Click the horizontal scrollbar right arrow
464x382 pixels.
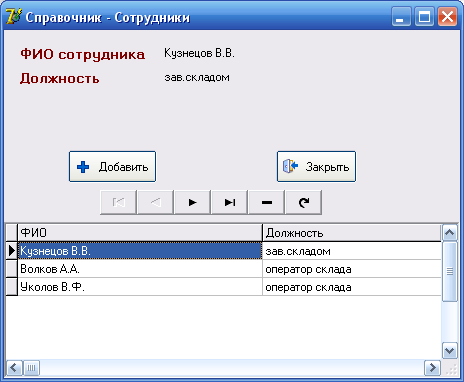(x=432, y=368)
